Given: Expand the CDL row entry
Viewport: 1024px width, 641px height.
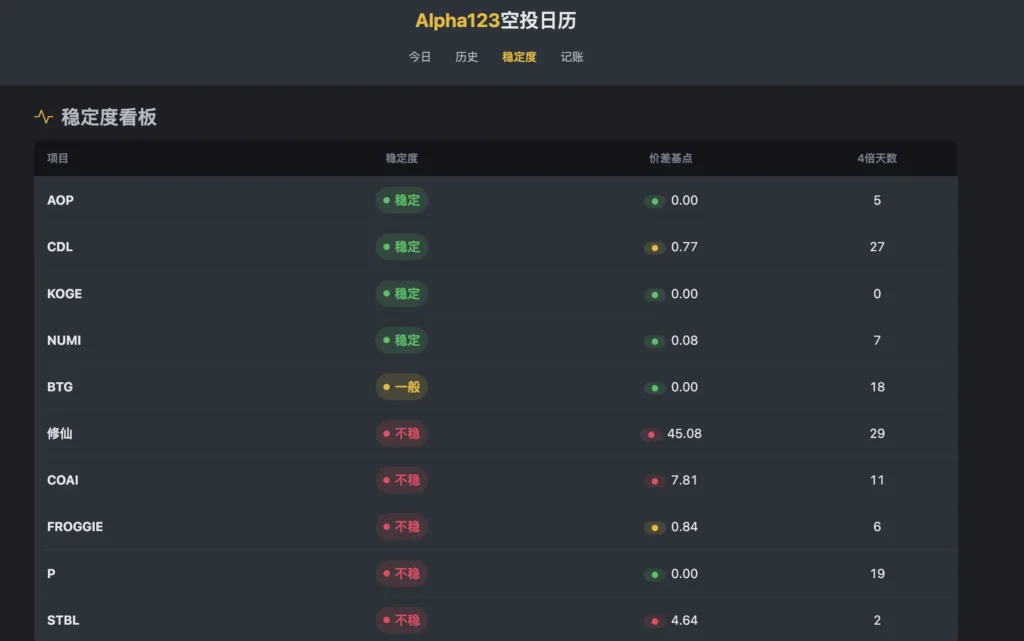Looking at the screenshot, I should 60,247.
